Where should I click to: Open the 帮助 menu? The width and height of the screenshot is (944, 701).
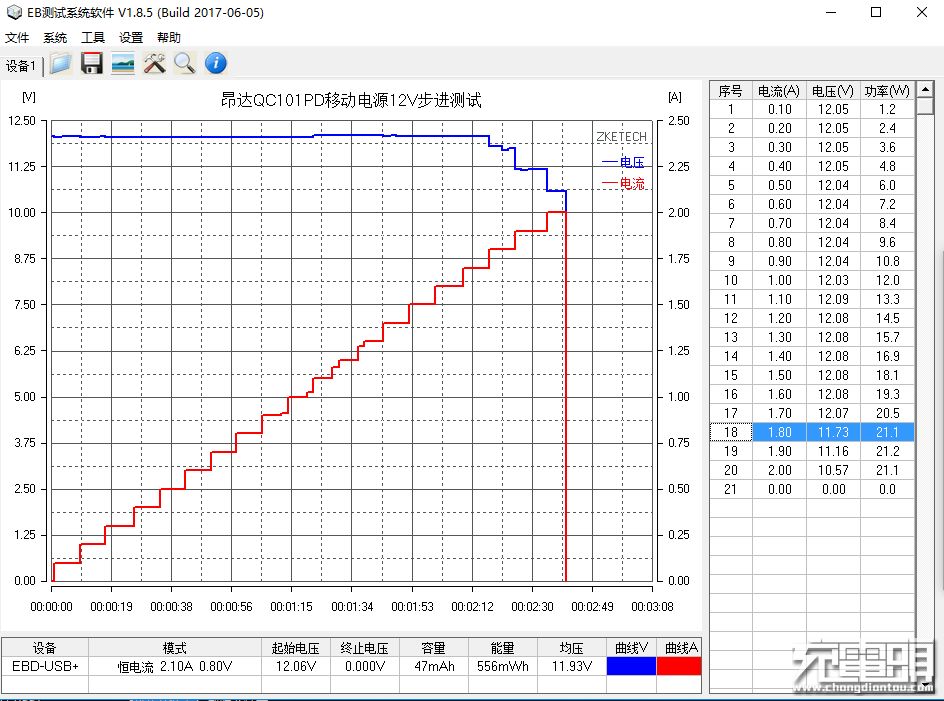pos(169,37)
